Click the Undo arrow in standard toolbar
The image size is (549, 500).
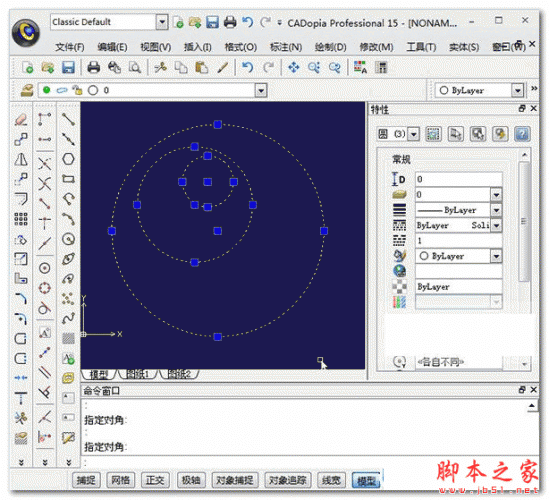point(247,67)
